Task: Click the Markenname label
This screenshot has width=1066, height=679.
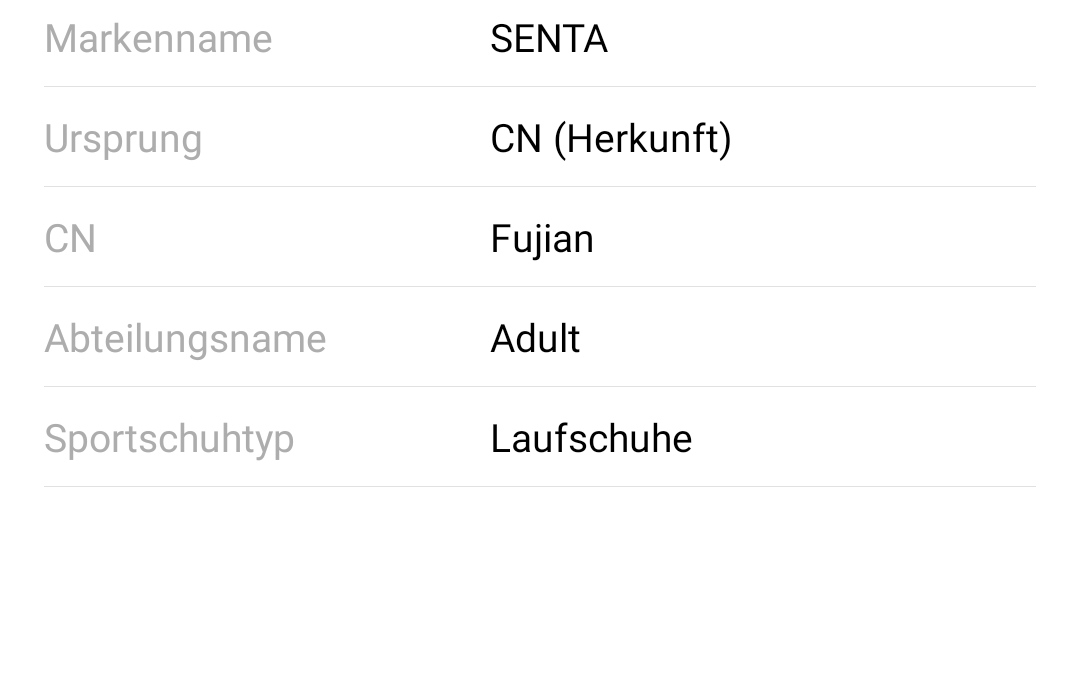Action: (158, 39)
